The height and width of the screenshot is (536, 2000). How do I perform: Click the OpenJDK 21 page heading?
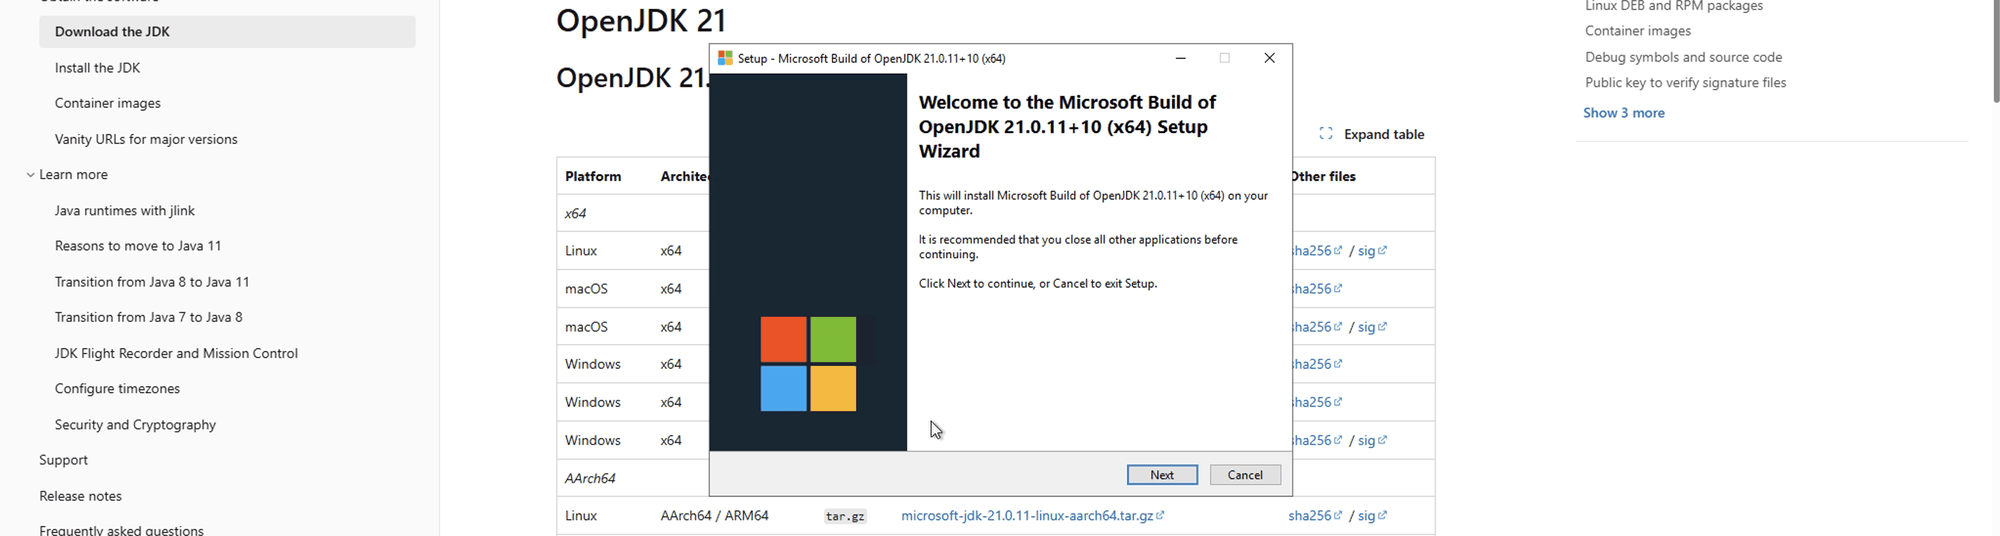641,21
